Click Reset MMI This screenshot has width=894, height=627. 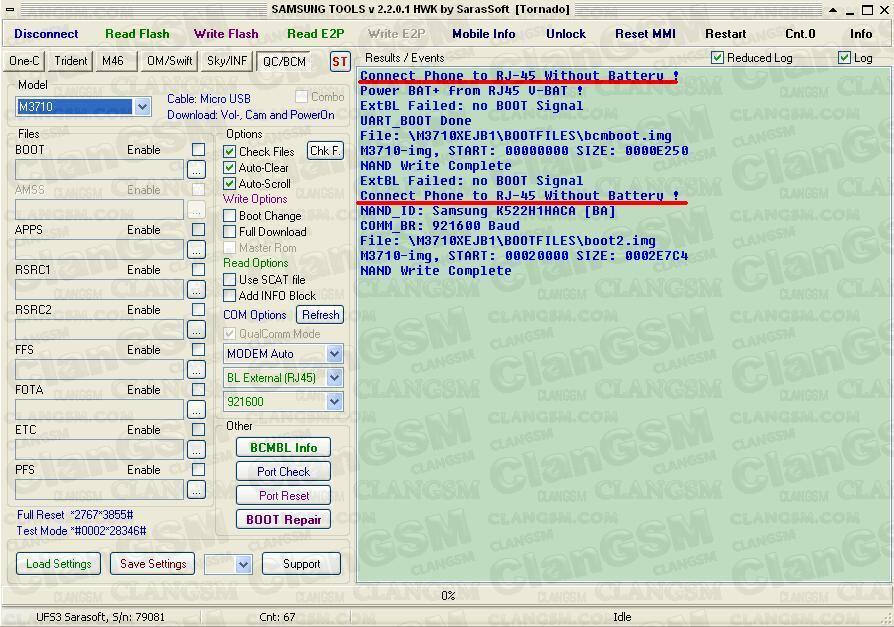645,34
